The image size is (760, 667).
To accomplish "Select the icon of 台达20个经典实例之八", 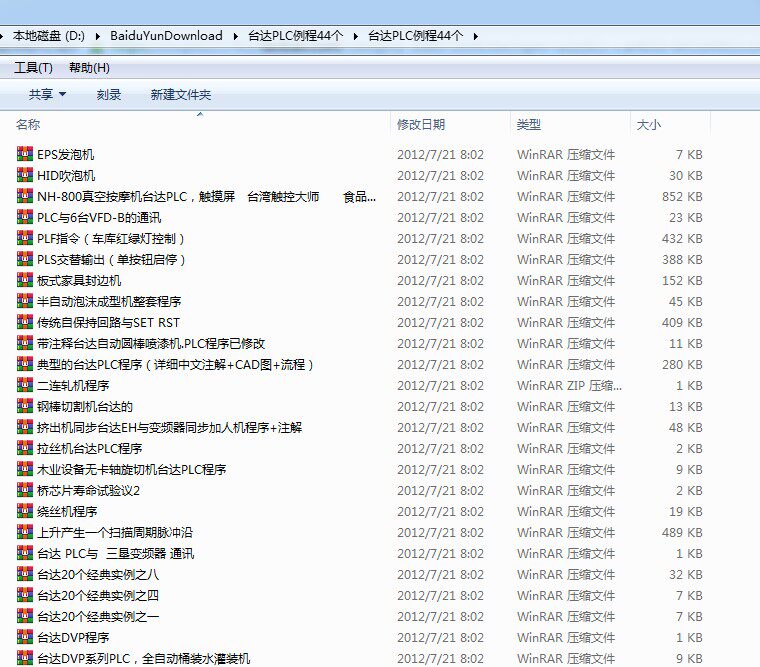I will [x=25, y=574].
